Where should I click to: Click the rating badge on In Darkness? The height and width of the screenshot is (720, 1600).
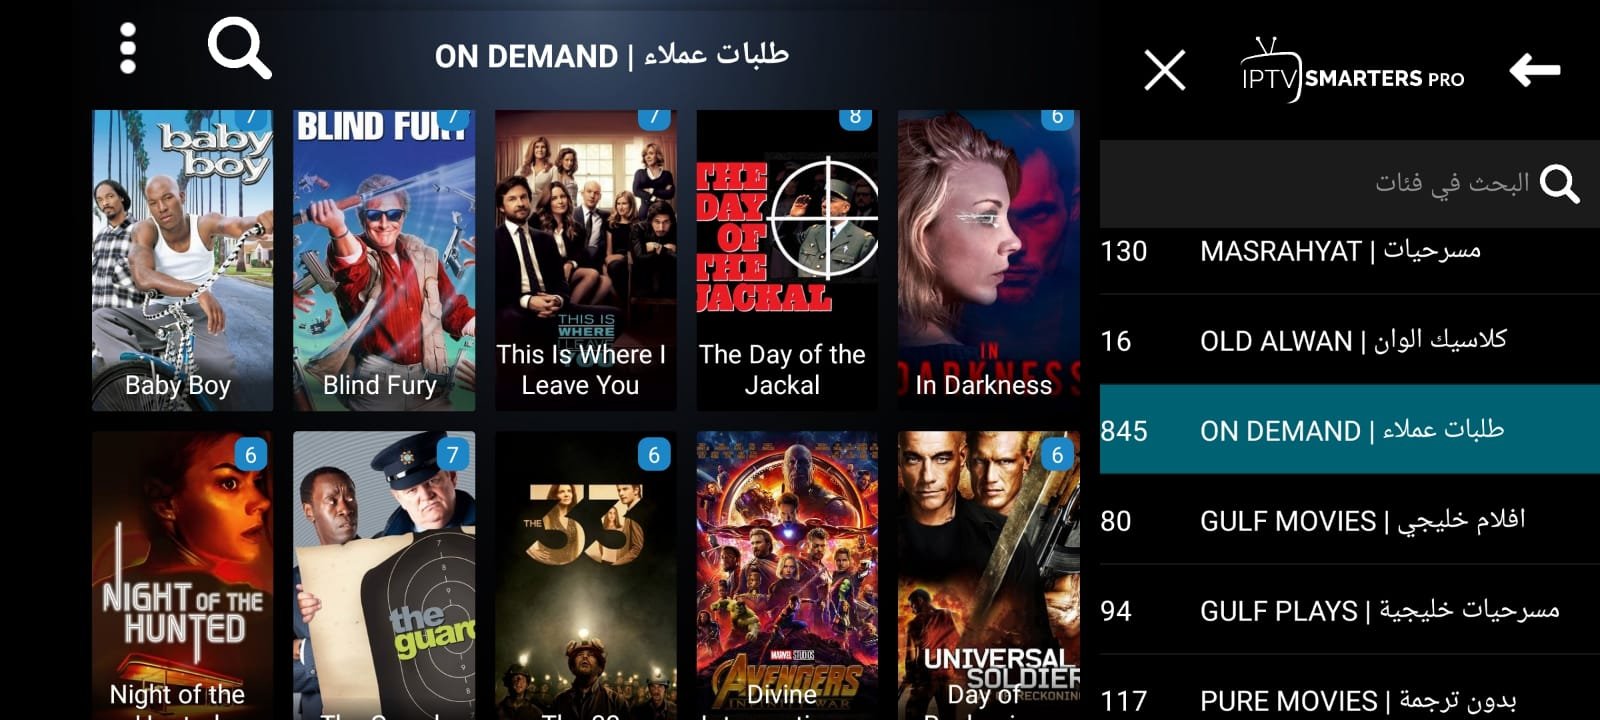coord(1057,118)
